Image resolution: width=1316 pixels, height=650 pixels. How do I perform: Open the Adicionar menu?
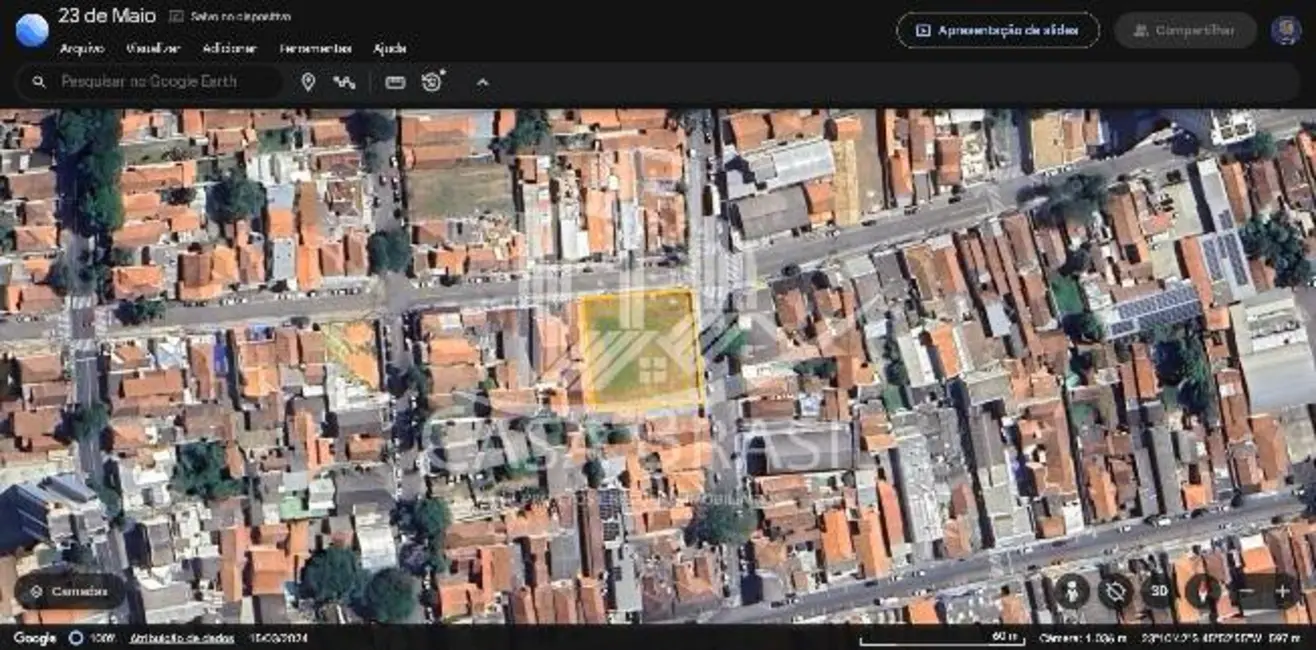[x=229, y=48]
